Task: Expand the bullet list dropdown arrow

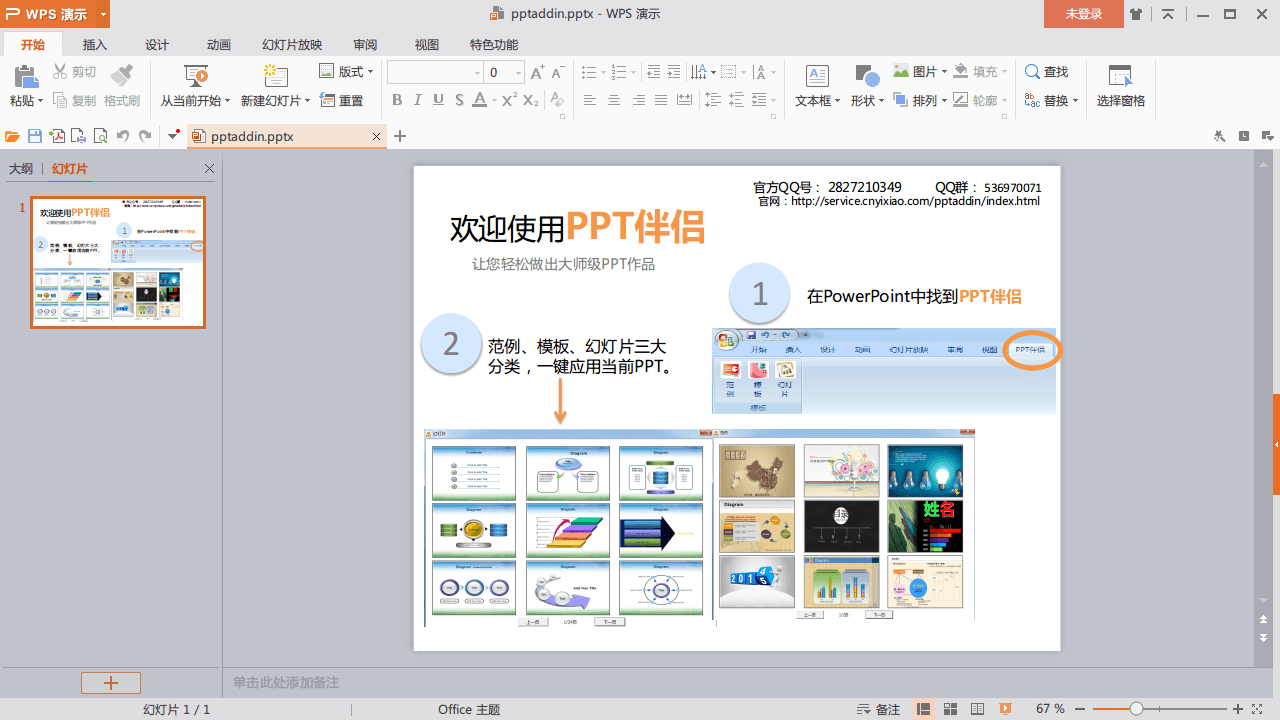Action: [602, 73]
